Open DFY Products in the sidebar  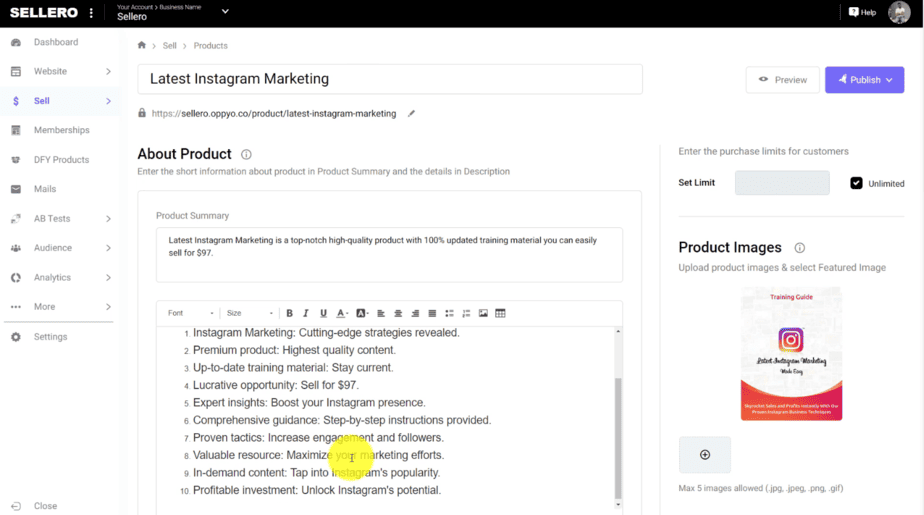tap(61, 159)
